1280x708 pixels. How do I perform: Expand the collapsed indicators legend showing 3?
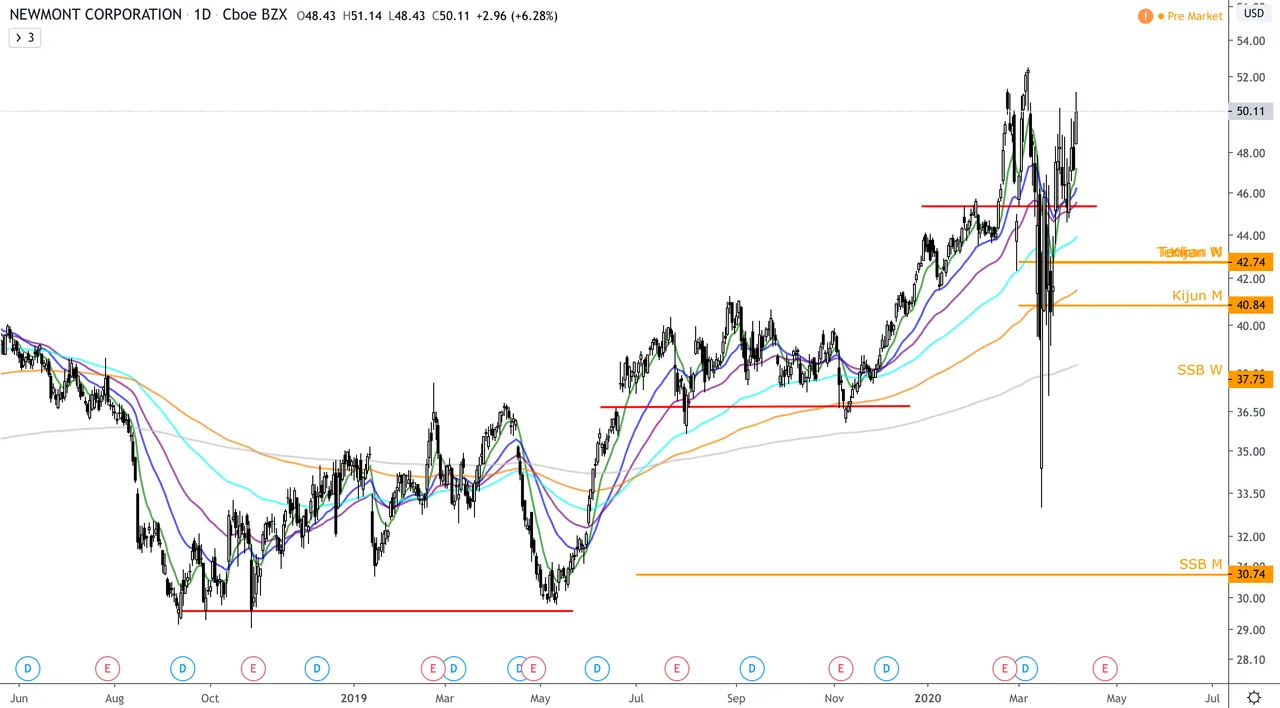25,38
